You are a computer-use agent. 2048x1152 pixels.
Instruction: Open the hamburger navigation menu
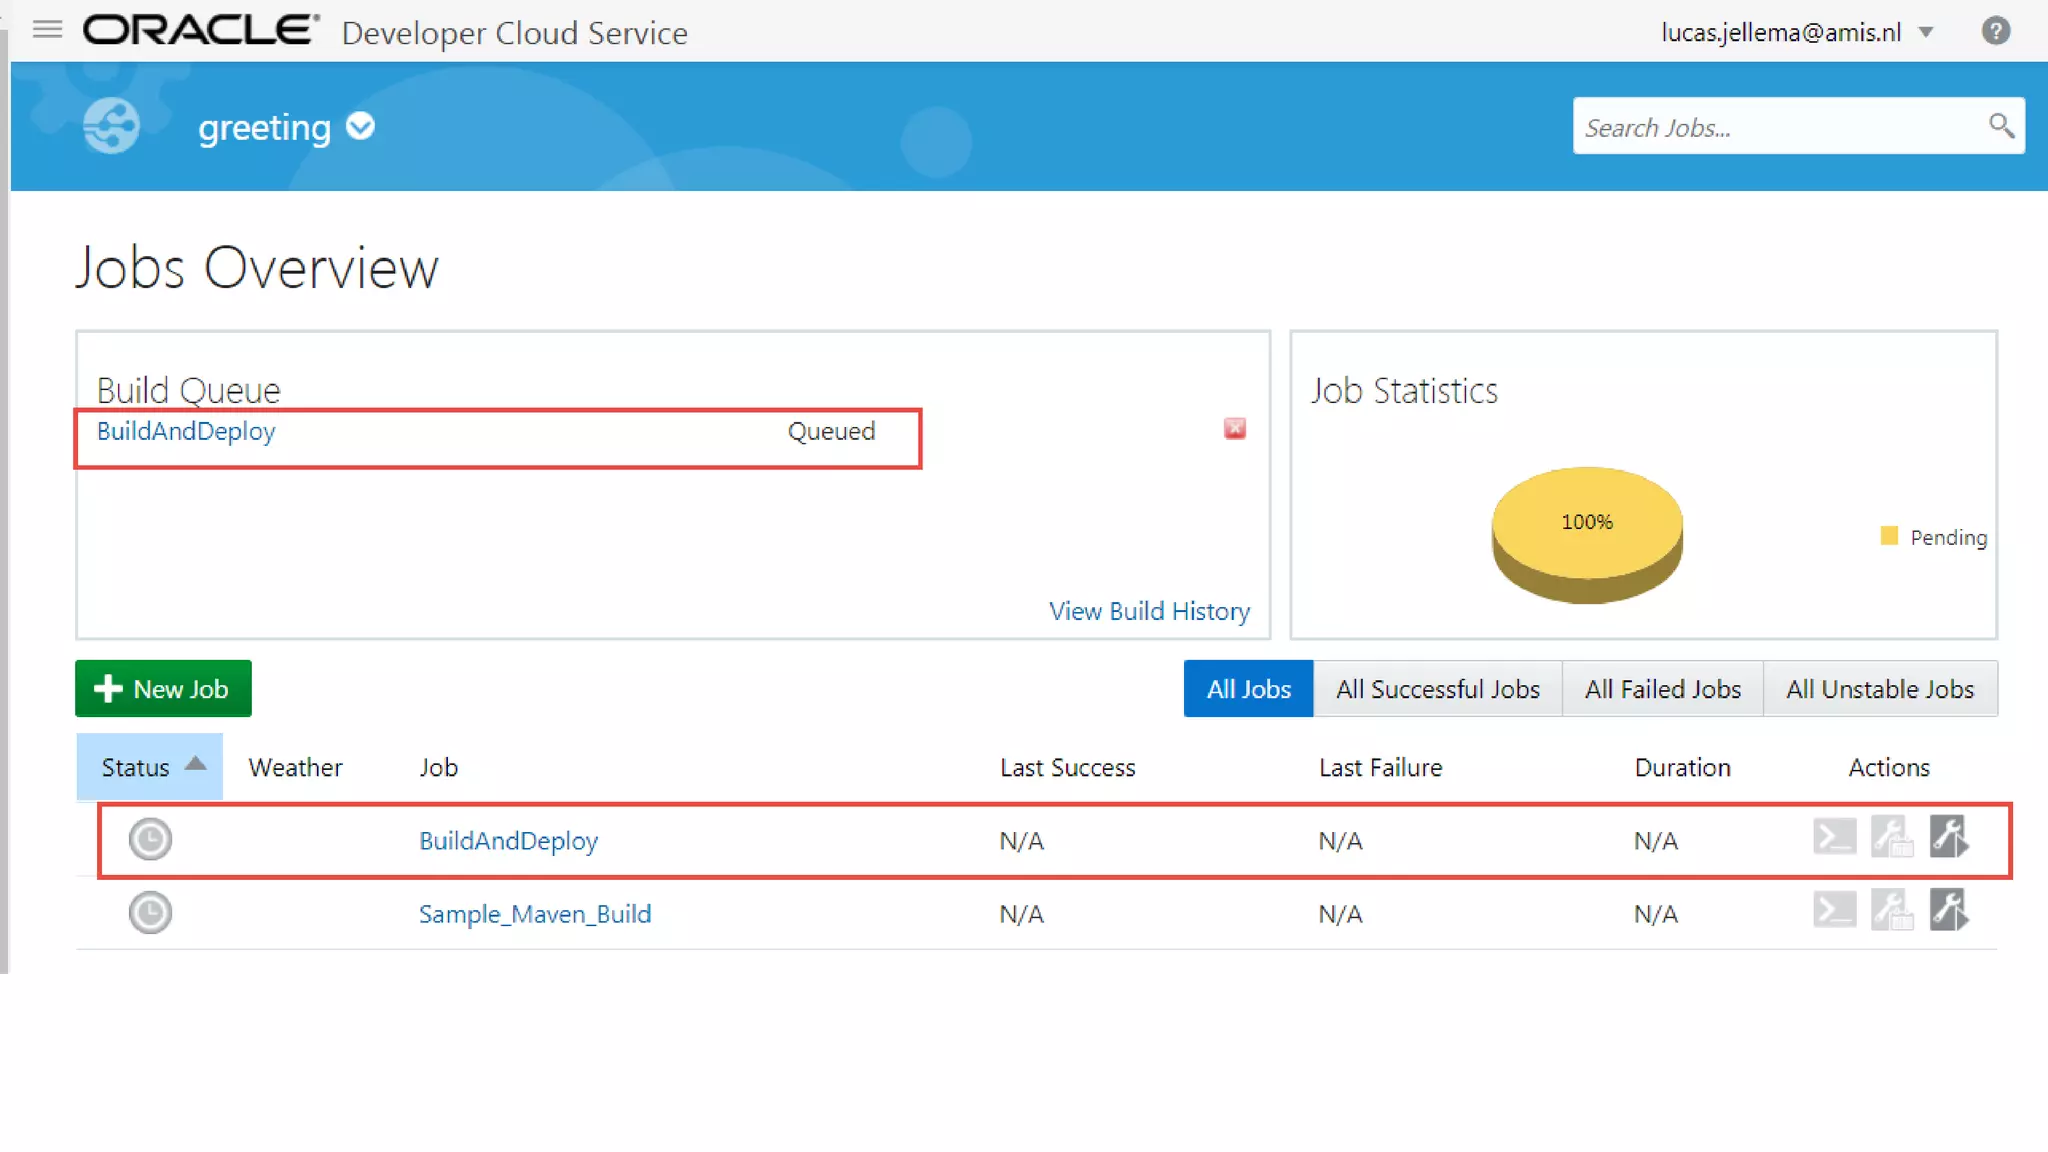[x=47, y=30]
